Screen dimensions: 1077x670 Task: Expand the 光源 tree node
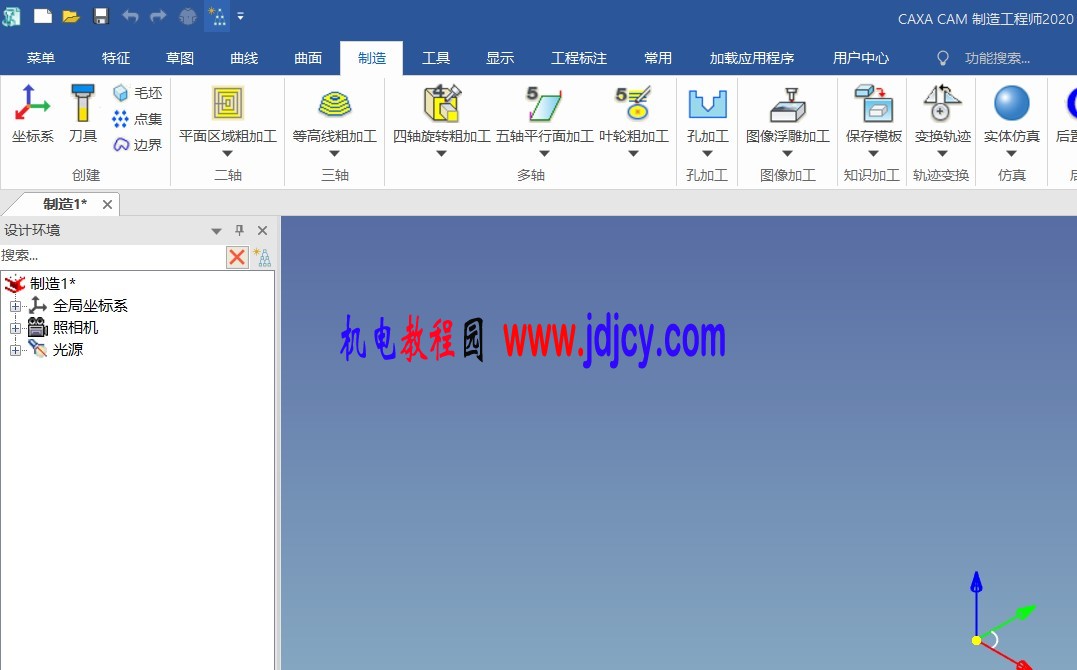click(15, 350)
